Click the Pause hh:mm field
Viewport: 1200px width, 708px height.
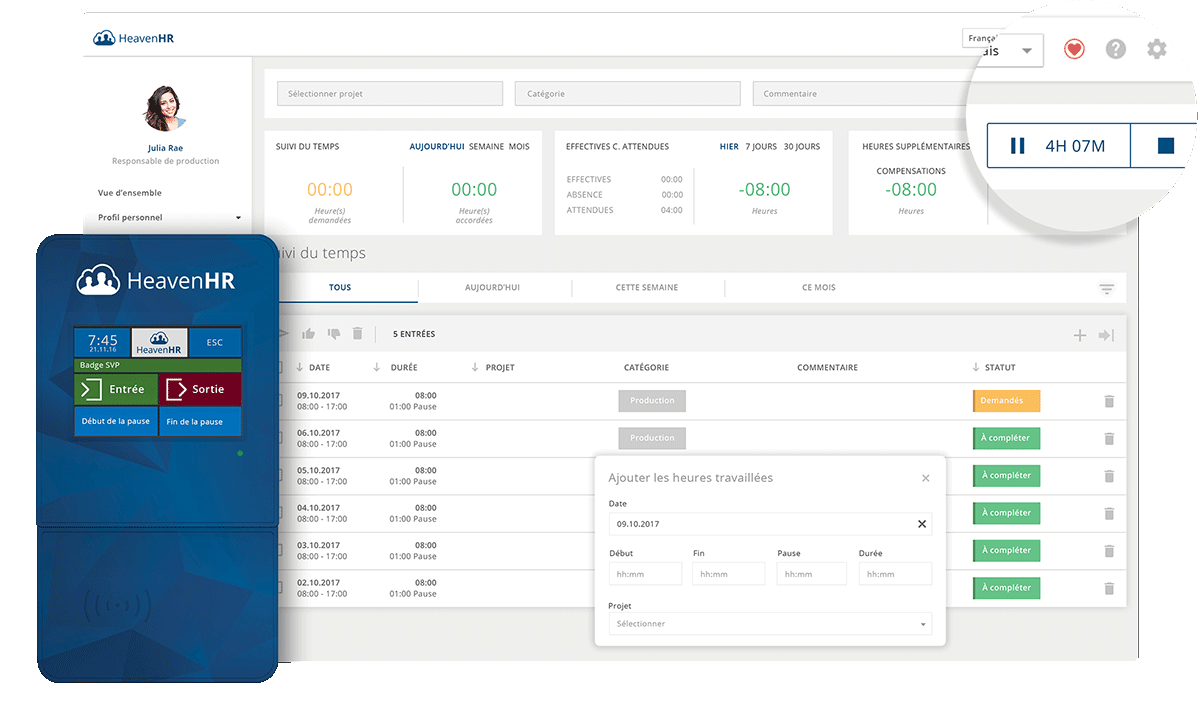pyautogui.click(x=812, y=574)
